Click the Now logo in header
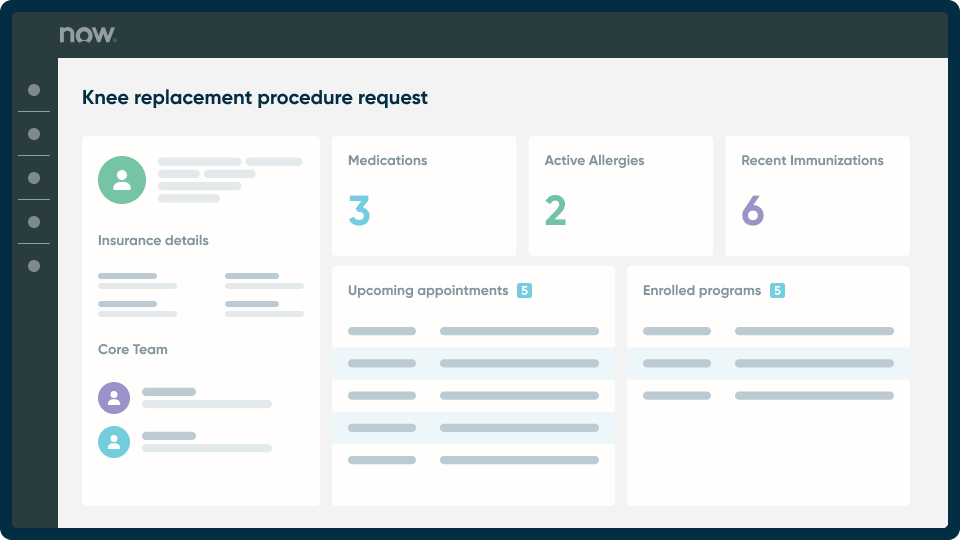The height and width of the screenshot is (540, 960). (x=88, y=34)
